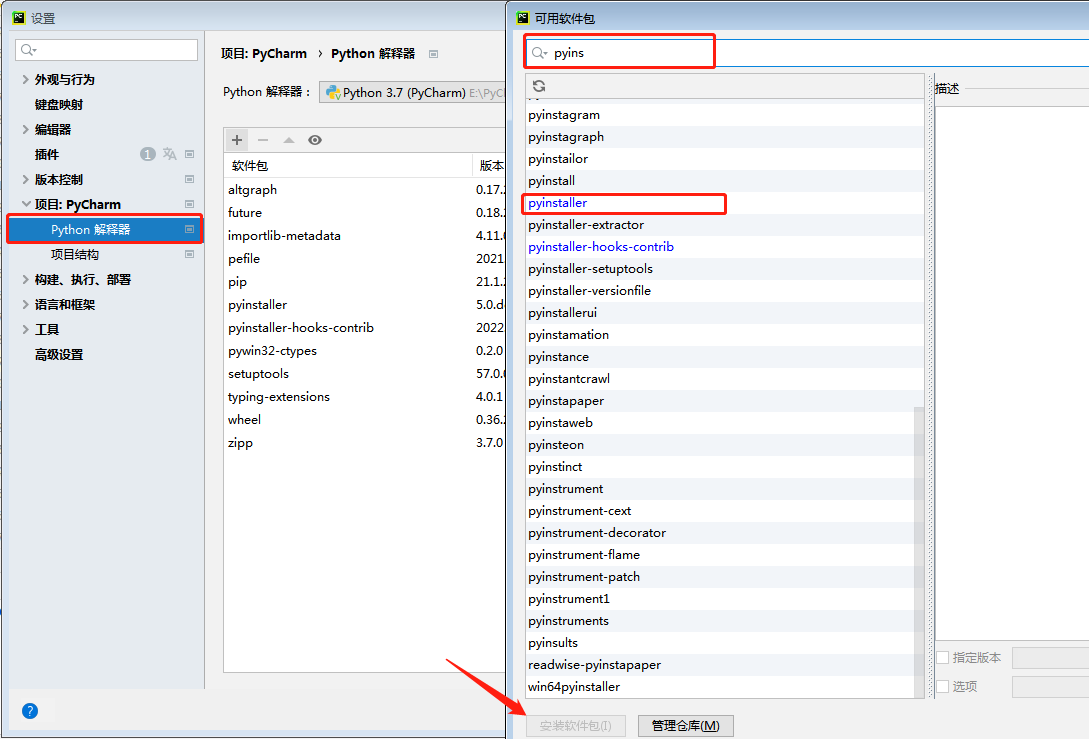Click the 安装软件包 button
Viewport: 1089px width, 739px height.
[x=576, y=726]
